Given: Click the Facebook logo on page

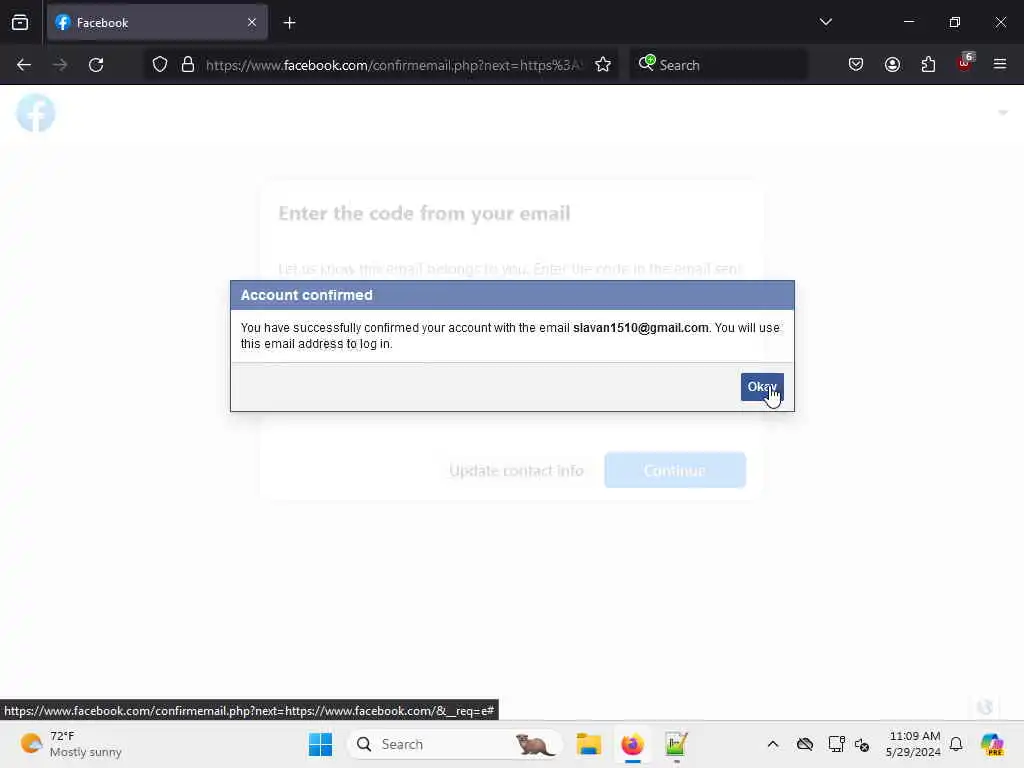Looking at the screenshot, I should (36, 112).
